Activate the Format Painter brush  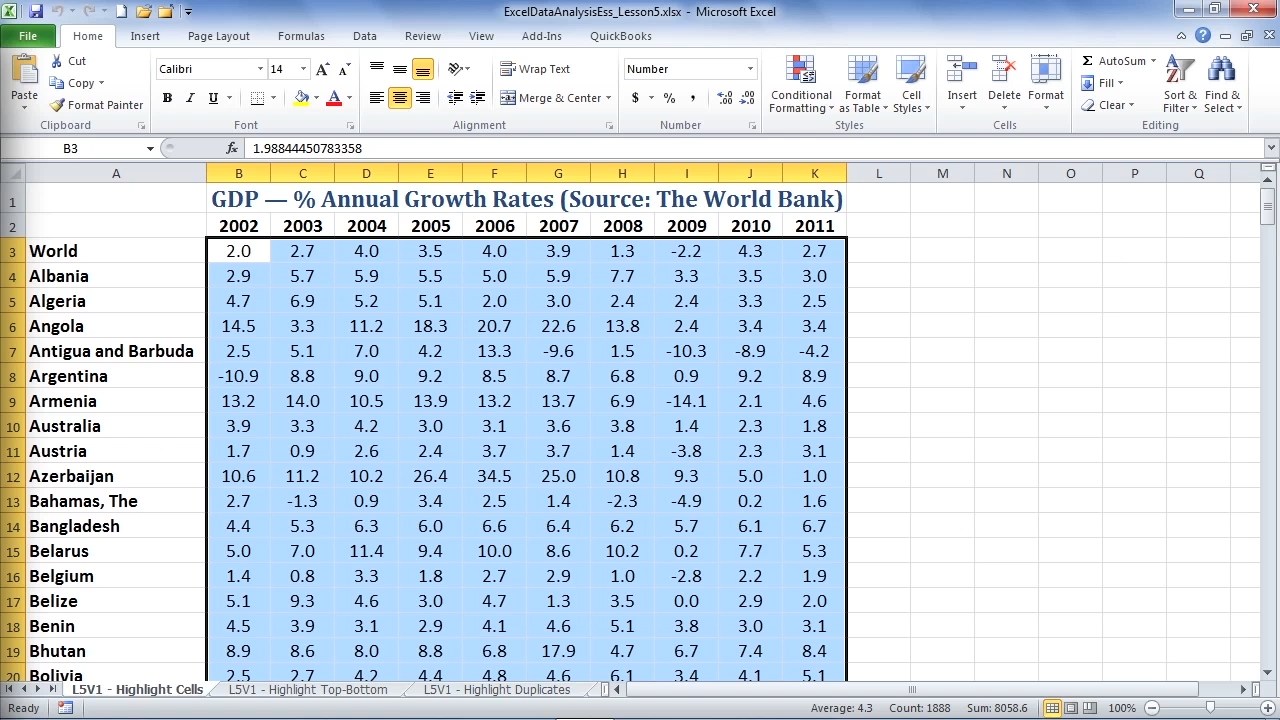(x=96, y=105)
